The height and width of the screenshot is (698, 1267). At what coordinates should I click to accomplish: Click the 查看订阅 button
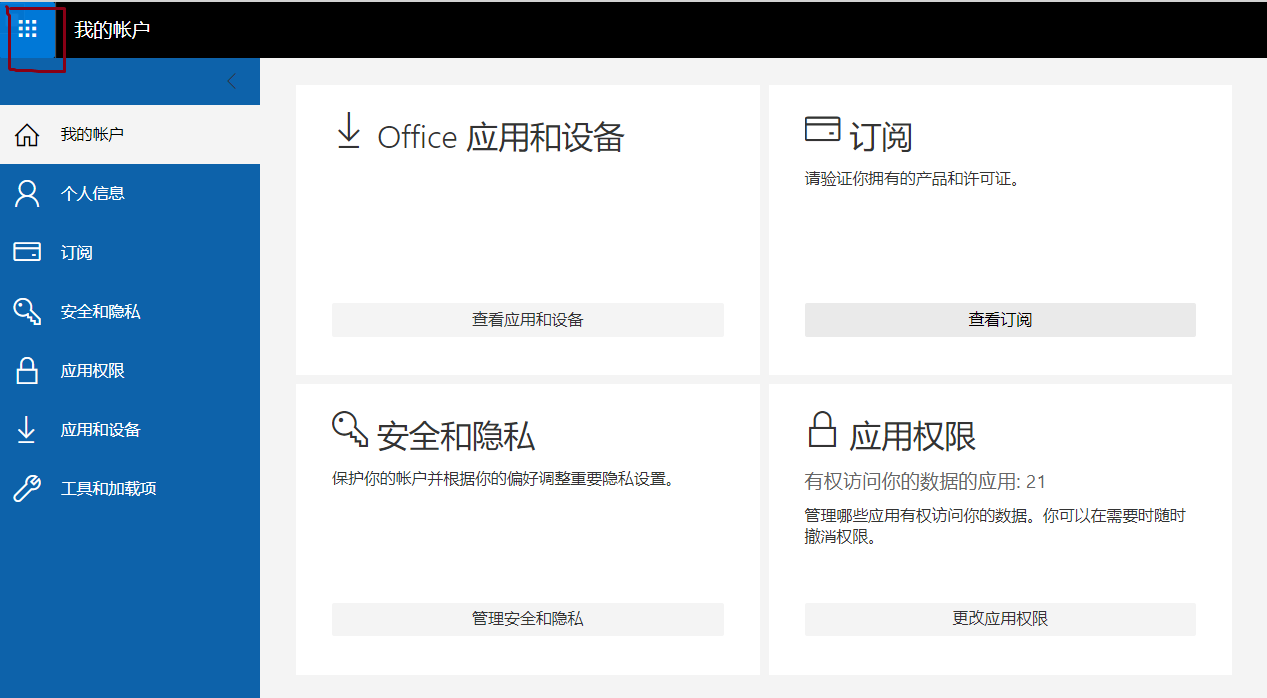[1000, 320]
